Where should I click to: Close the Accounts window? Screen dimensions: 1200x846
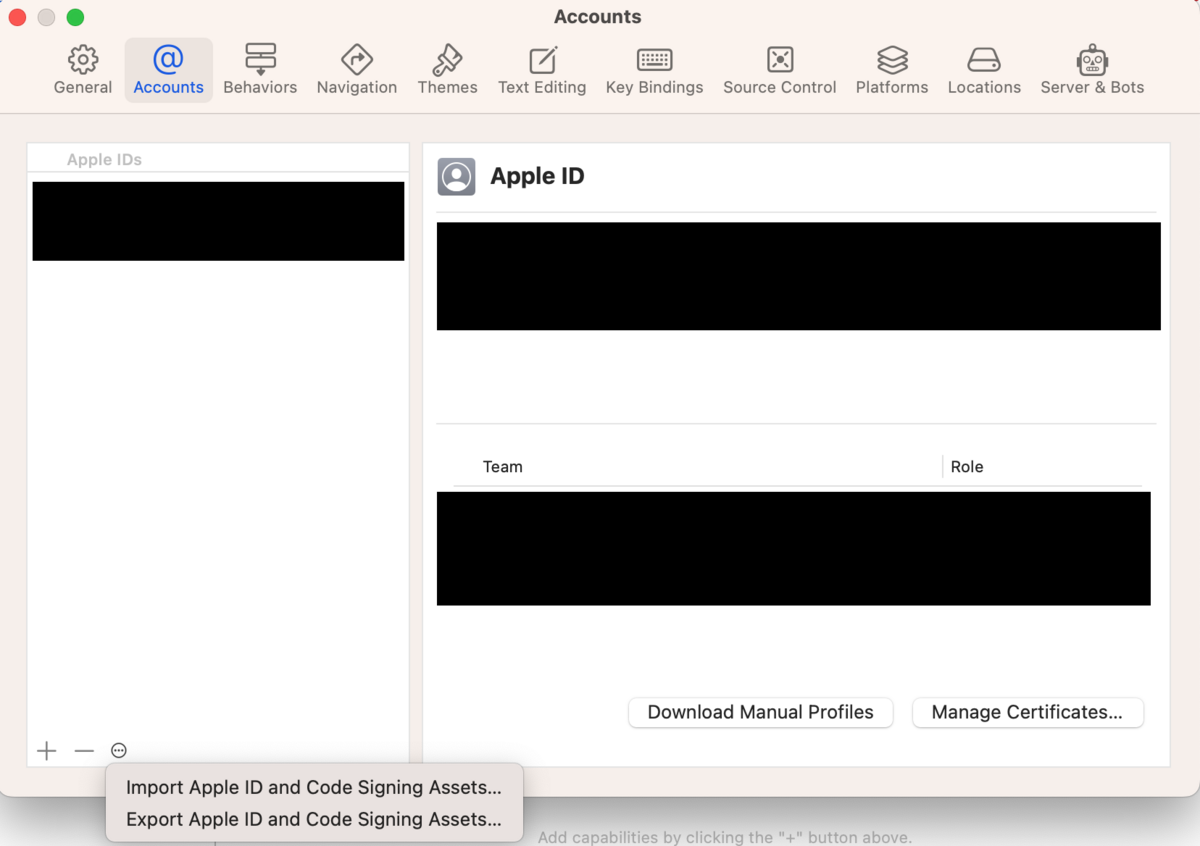click(17, 17)
